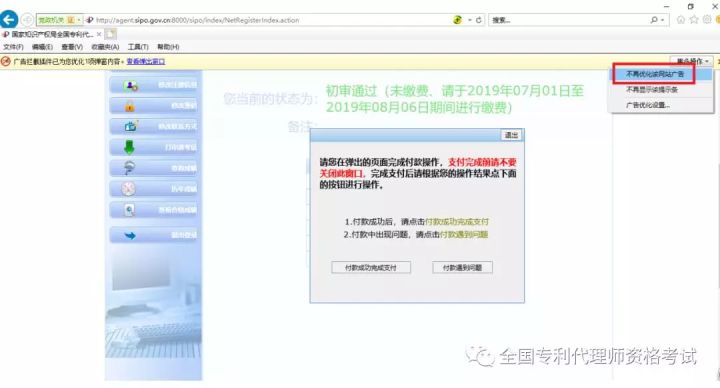Open the 帮助(H) menu
This screenshot has width=720, height=388.
pos(168,47)
